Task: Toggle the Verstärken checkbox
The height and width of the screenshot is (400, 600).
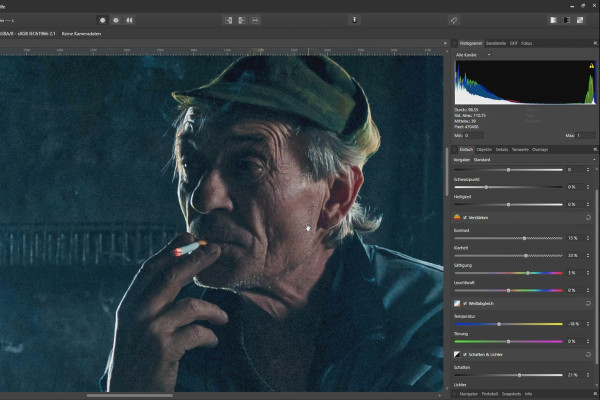Action: (x=465, y=217)
